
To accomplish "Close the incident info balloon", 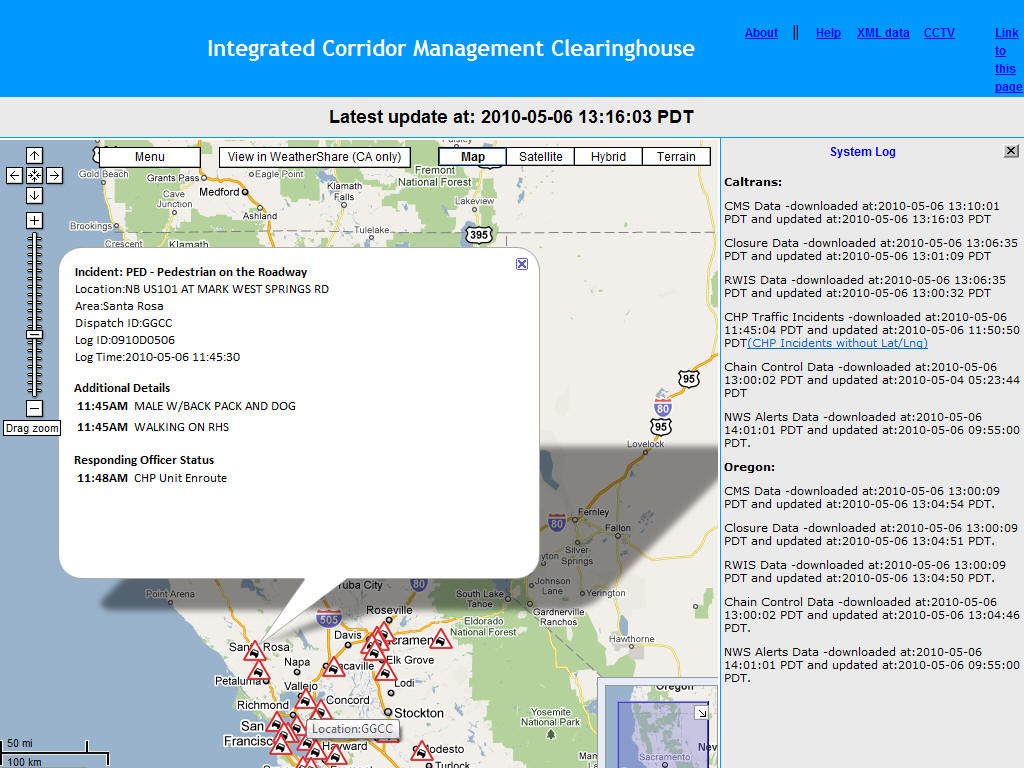I will [522, 264].
